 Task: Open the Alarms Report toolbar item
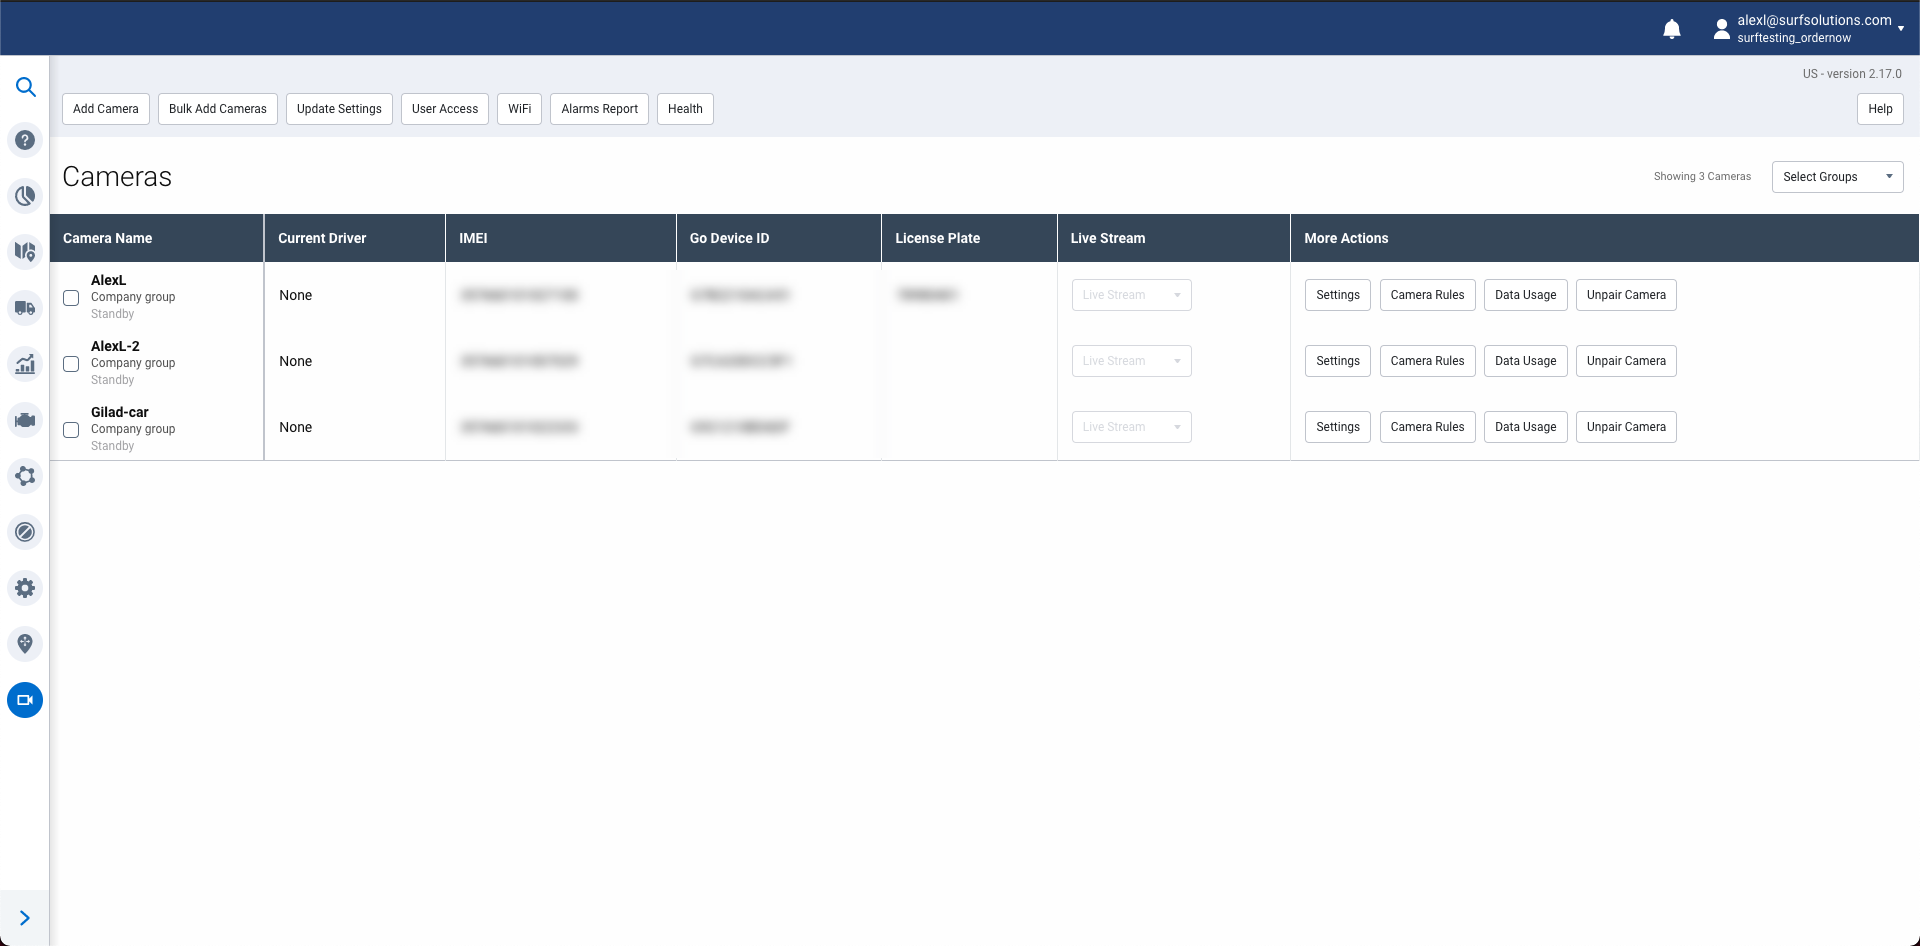pyautogui.click(x=599, y=109)
